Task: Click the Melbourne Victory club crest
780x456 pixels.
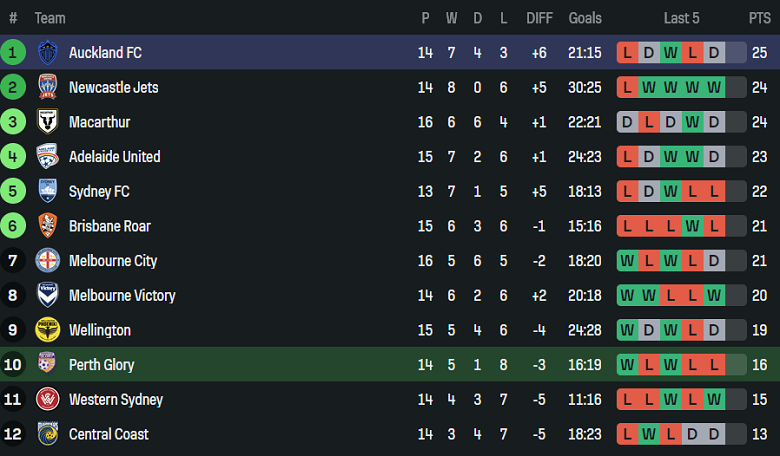Action: (48, 295)
